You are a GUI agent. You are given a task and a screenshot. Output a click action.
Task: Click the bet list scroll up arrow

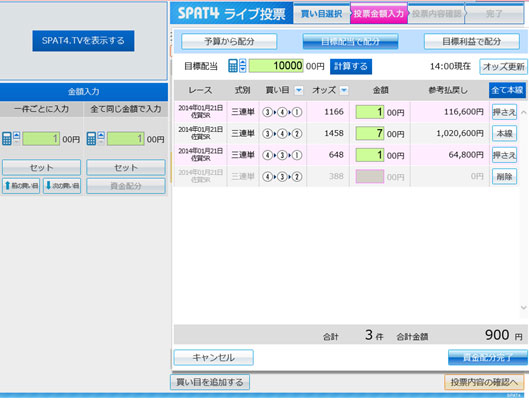(524, 112)
